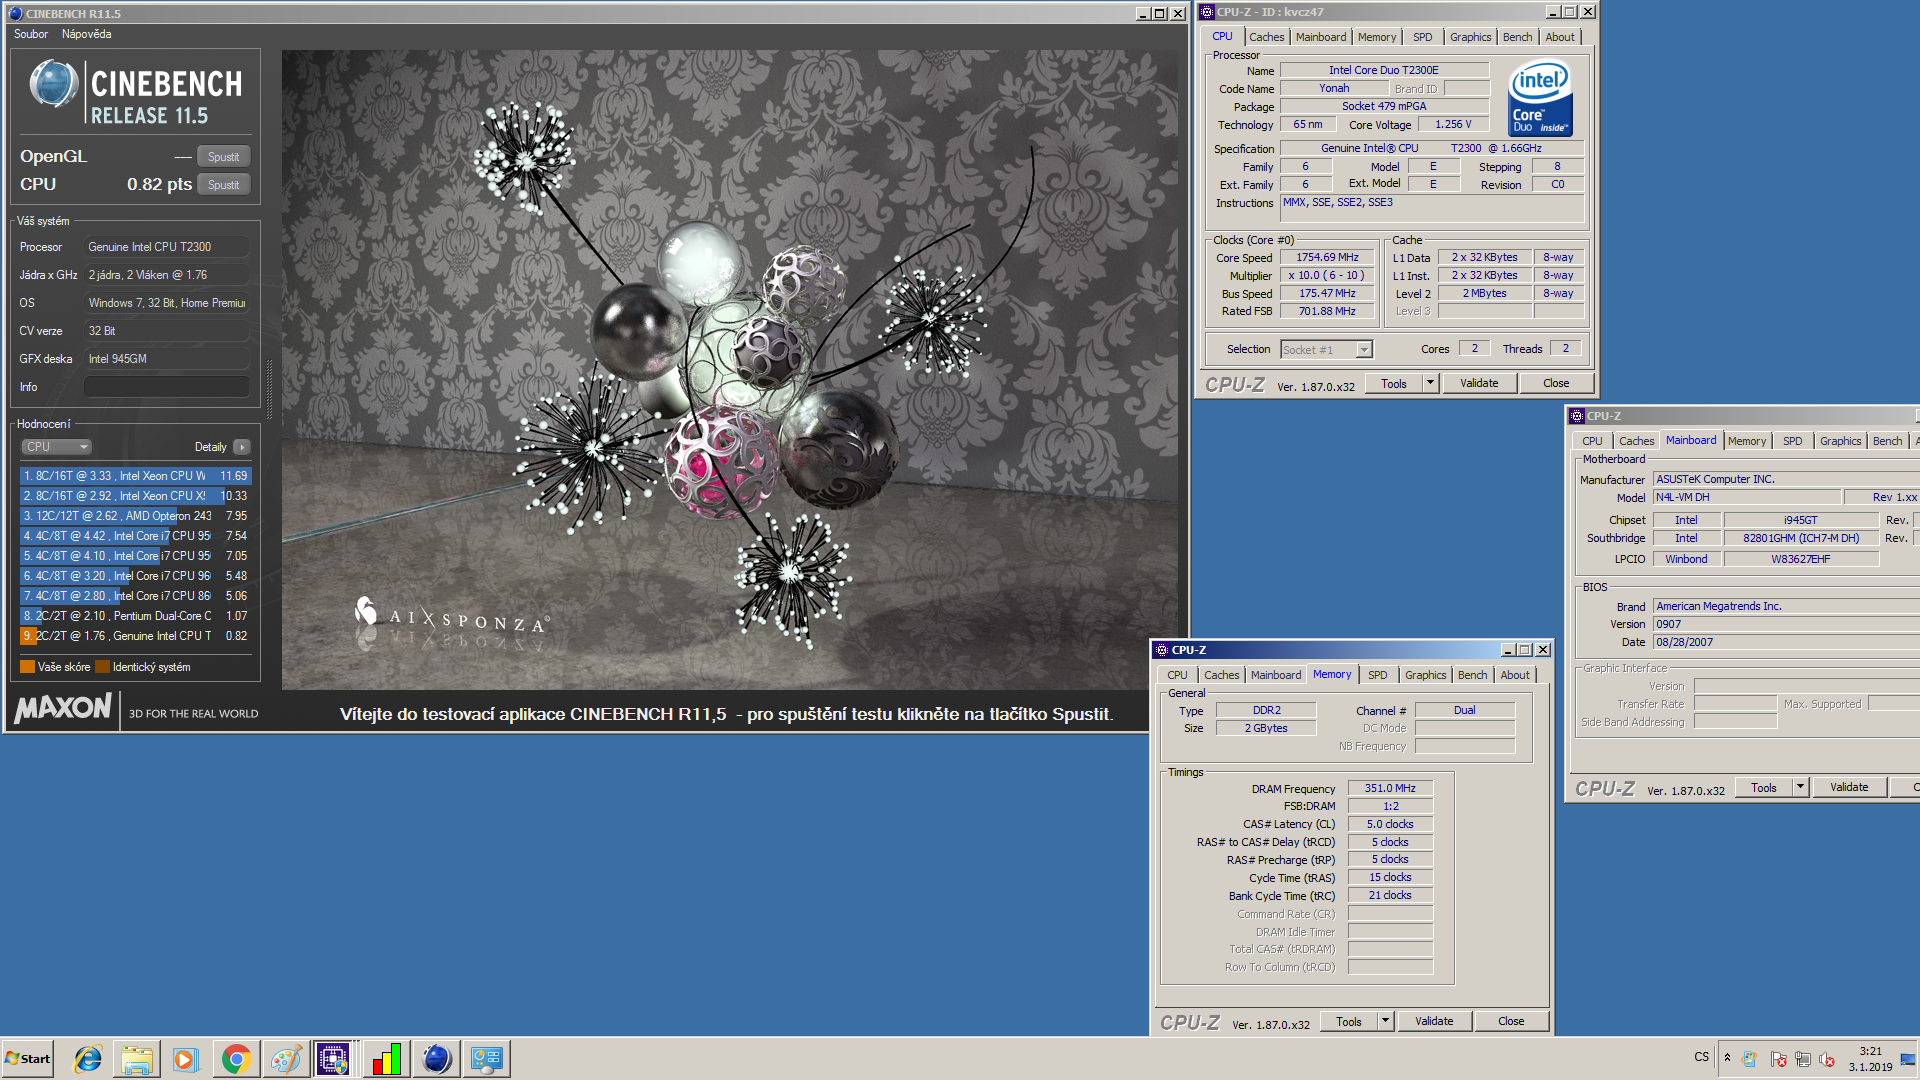Click the empty Info input field

click(167, 387)
